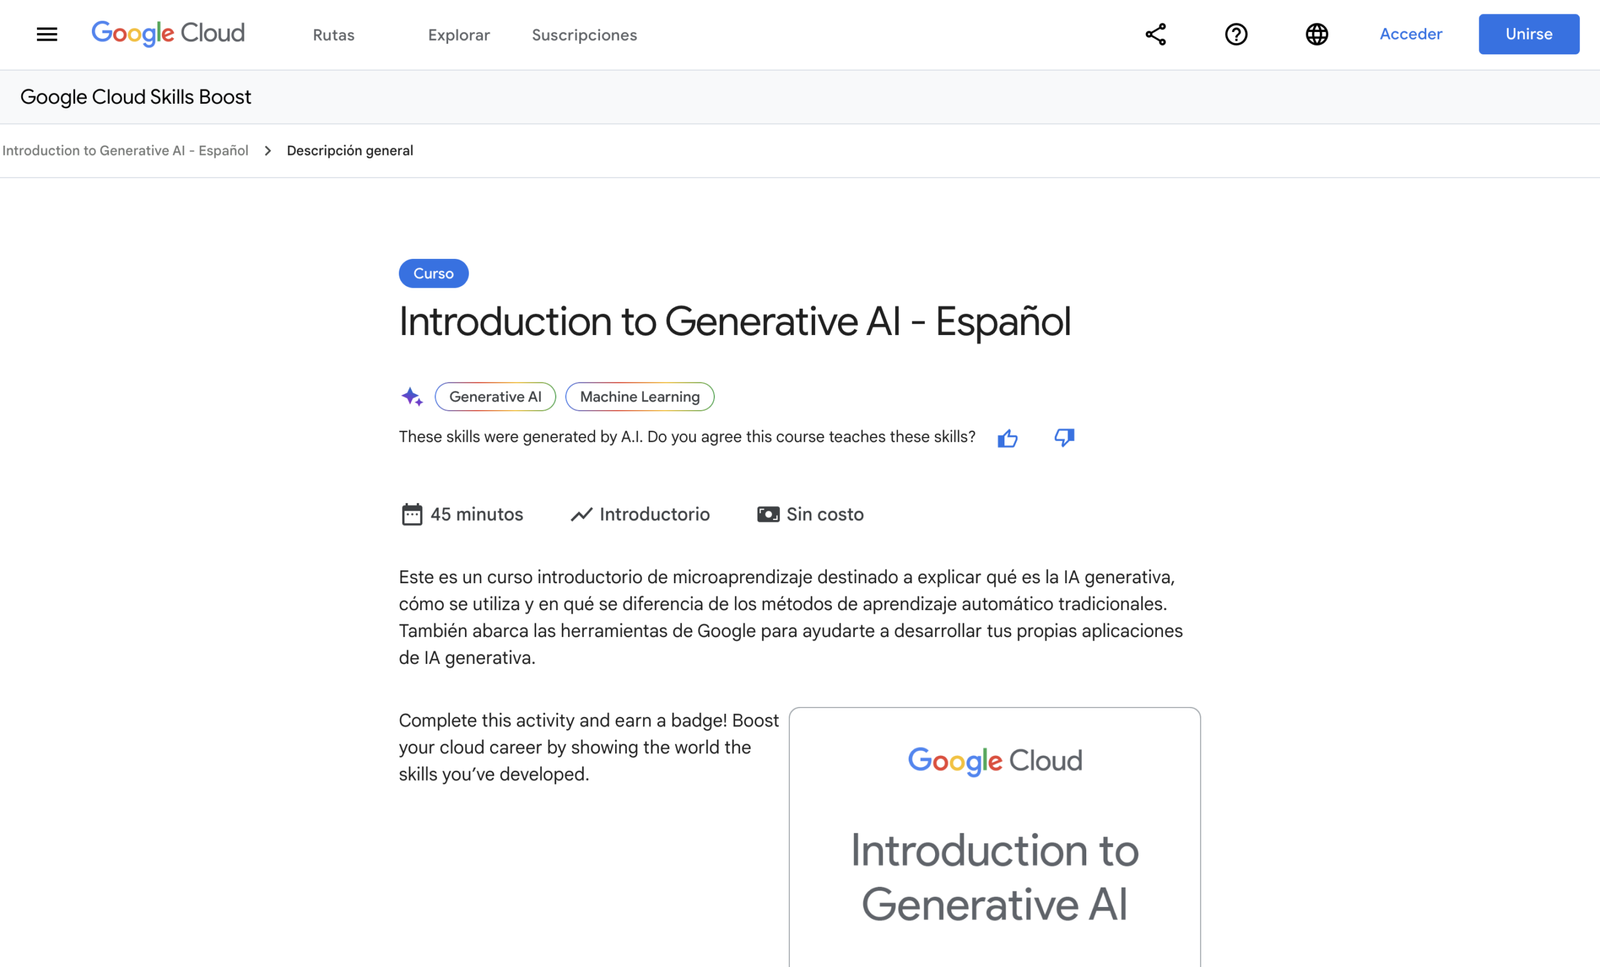Click the Sin costo price text
The height and width of the screenshot is (967, 1600).
(825, 514)
